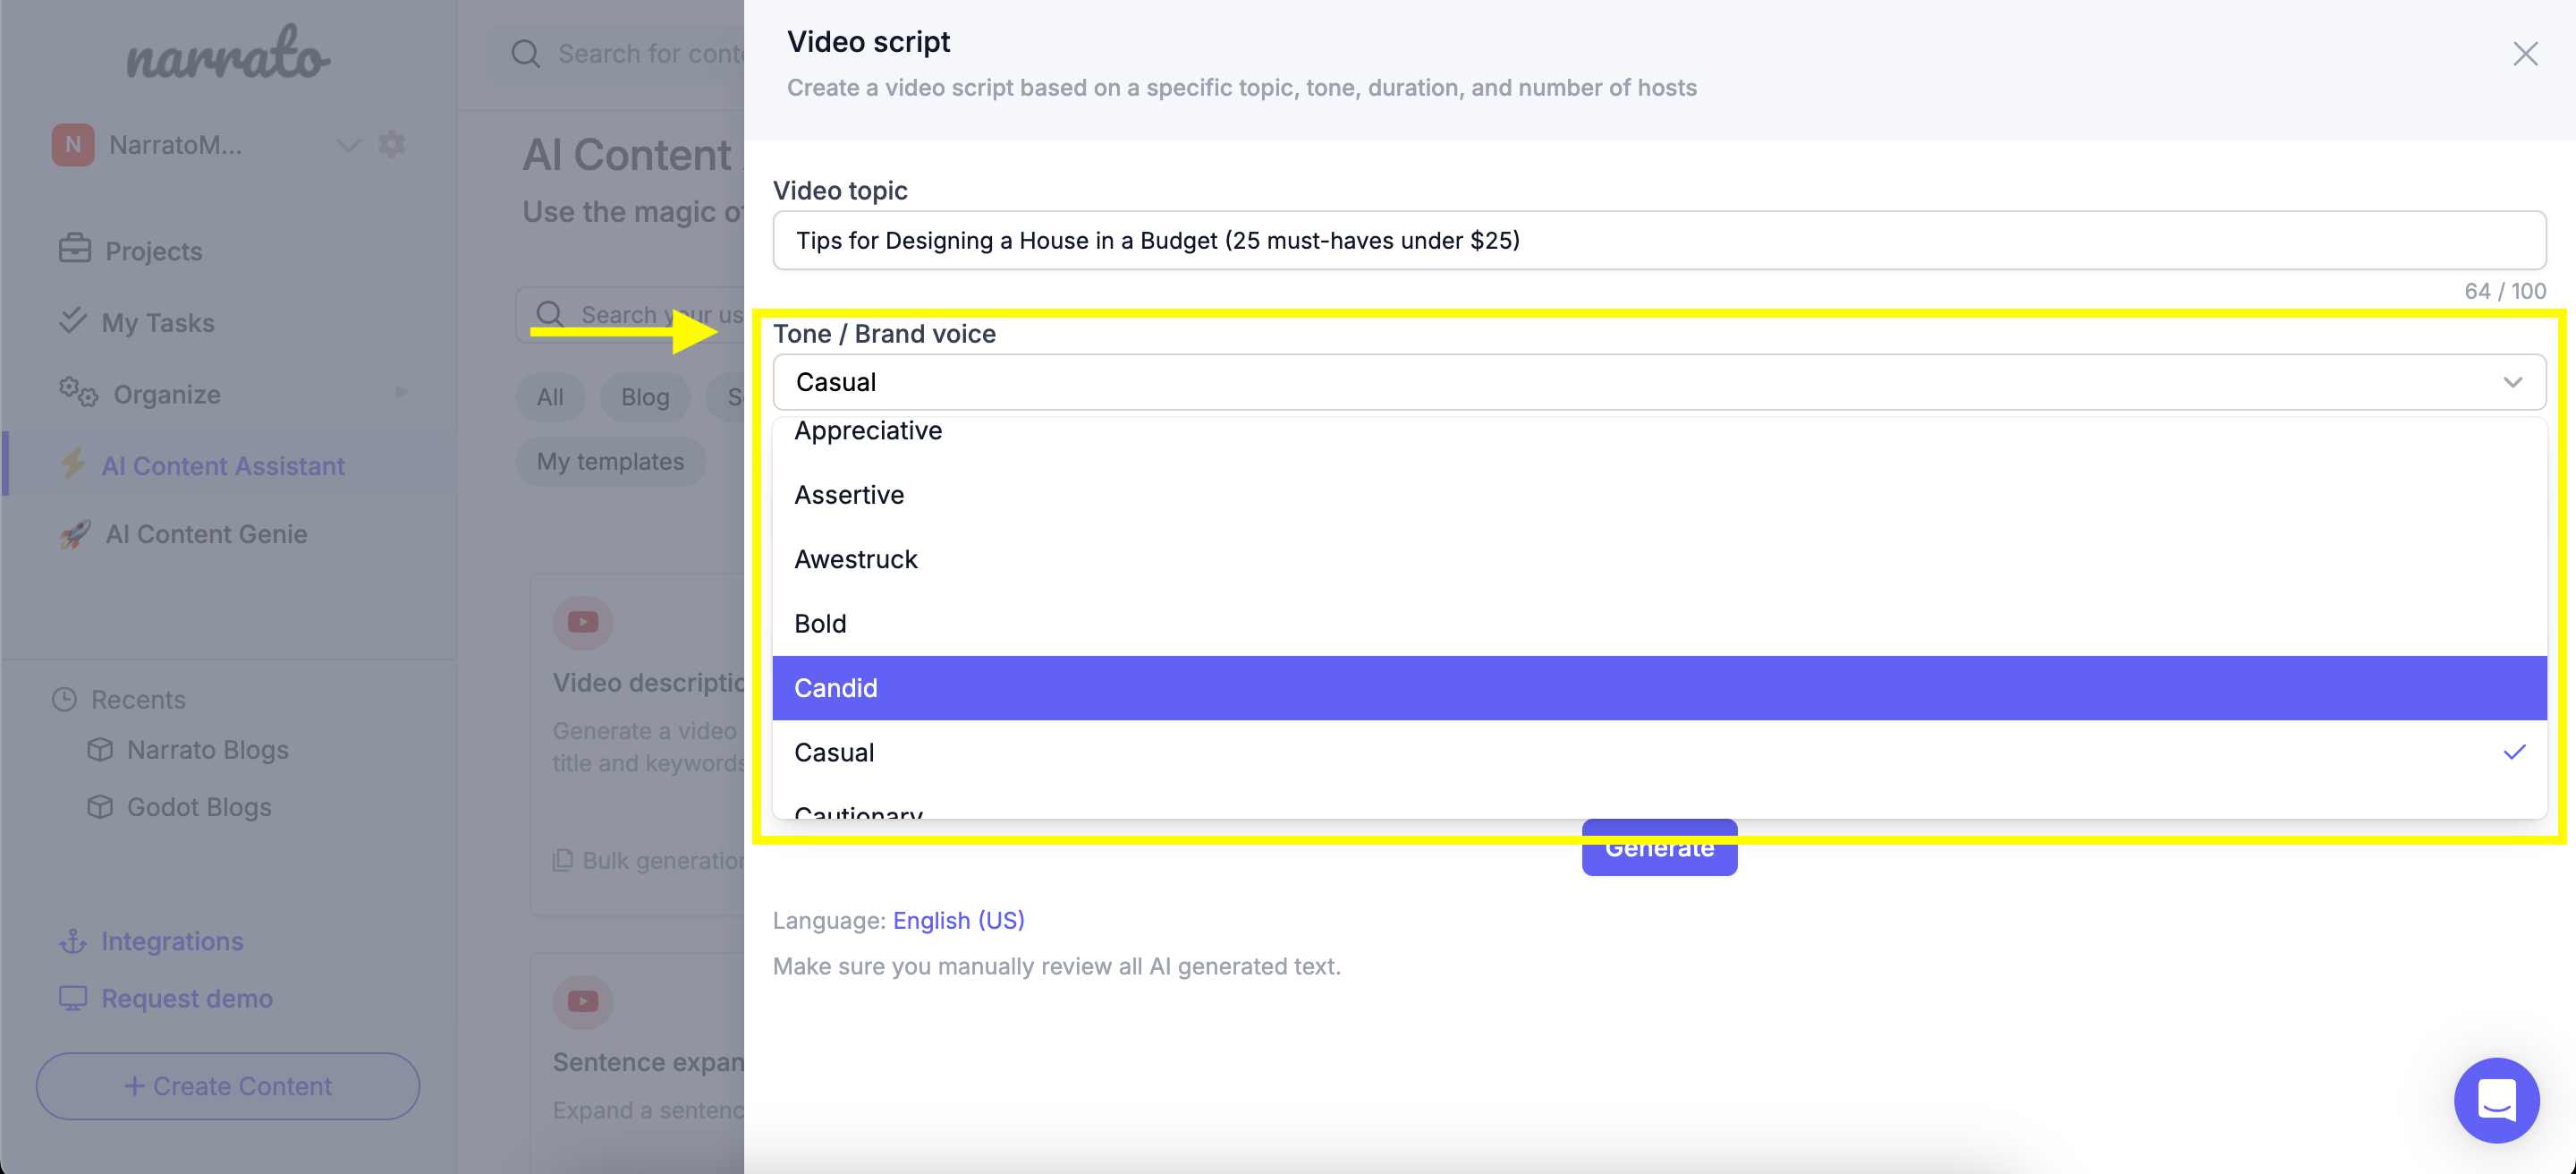
Task: View My Tasks
Action: [x=157, y=322]
